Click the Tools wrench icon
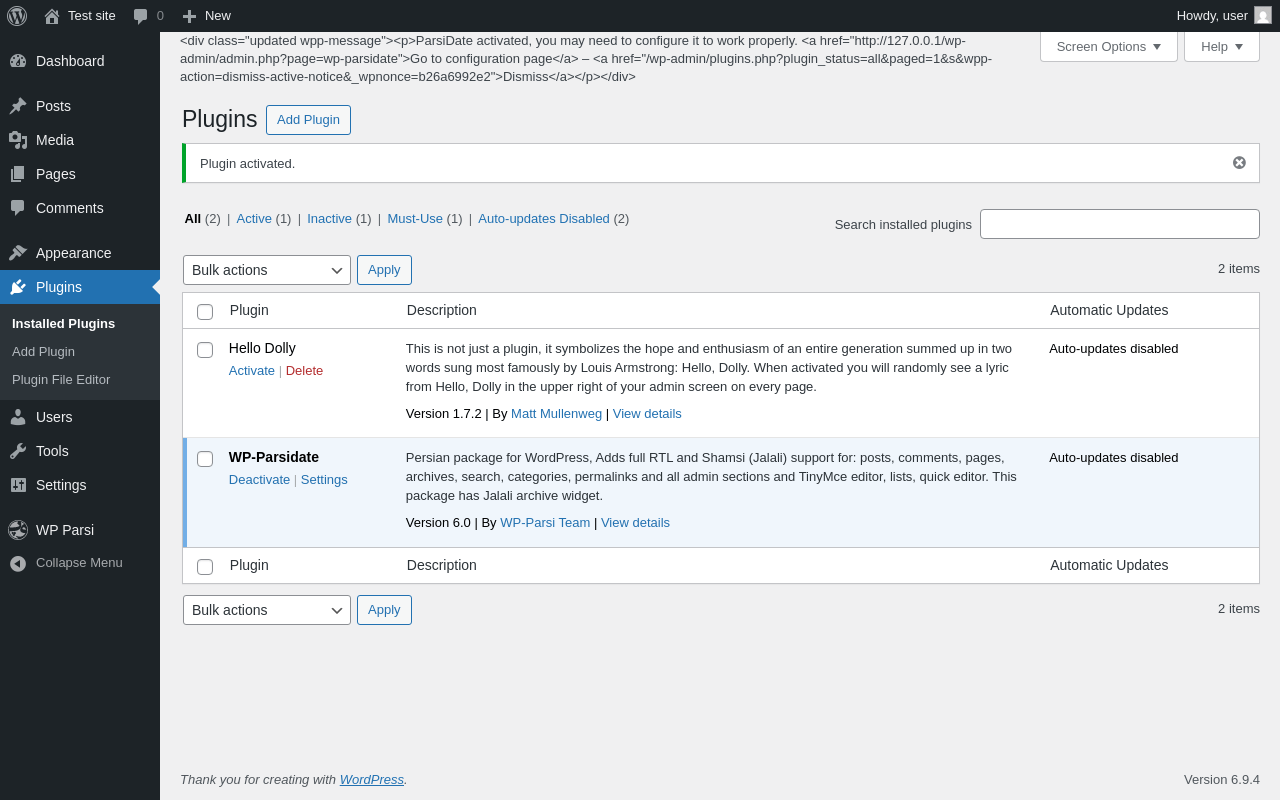This screenshot has width=1280, height=800. [18, 451]
